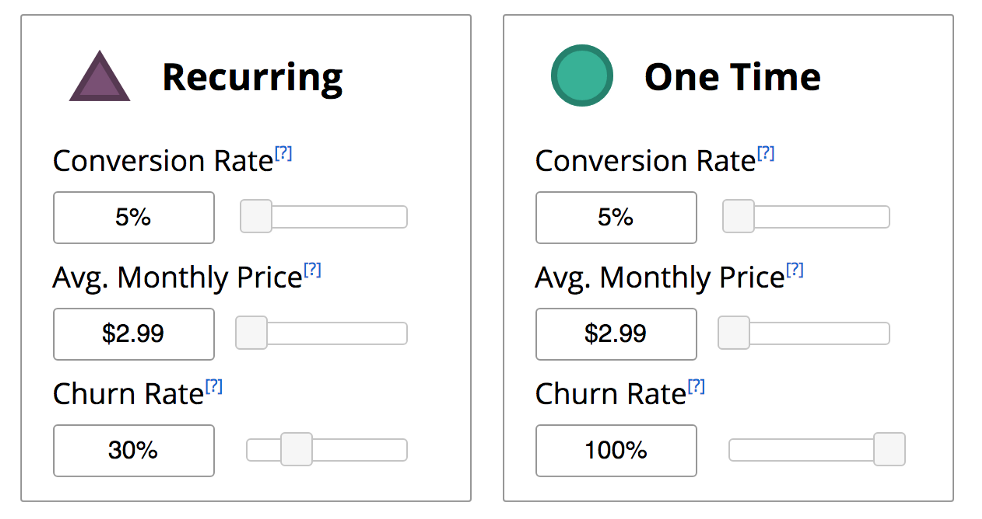The image size is (982, 519).
Task: Click the Recurring 30% churn rate field
Action: point(134,450)
